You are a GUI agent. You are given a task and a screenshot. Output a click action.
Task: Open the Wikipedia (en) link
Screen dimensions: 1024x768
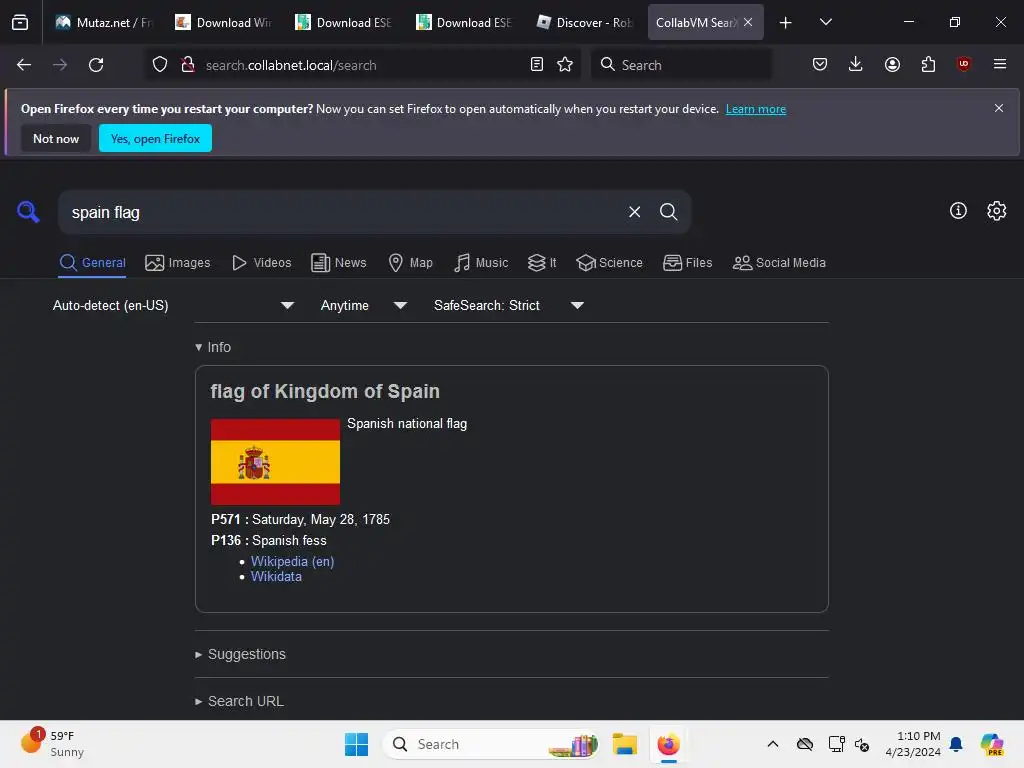point(292,561)
